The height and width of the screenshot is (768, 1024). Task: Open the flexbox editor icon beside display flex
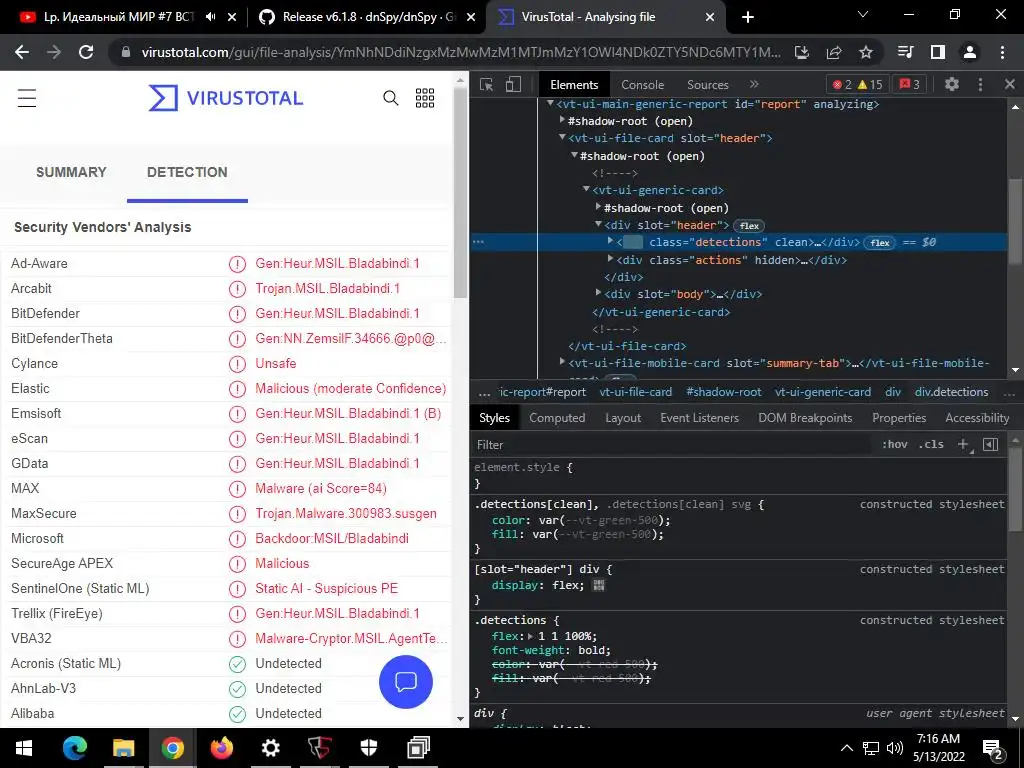(598, 585)
